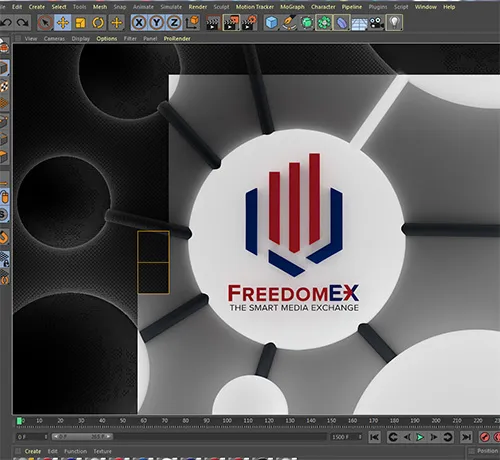Add a Light object
500x460 pixels.
(394, 23)
